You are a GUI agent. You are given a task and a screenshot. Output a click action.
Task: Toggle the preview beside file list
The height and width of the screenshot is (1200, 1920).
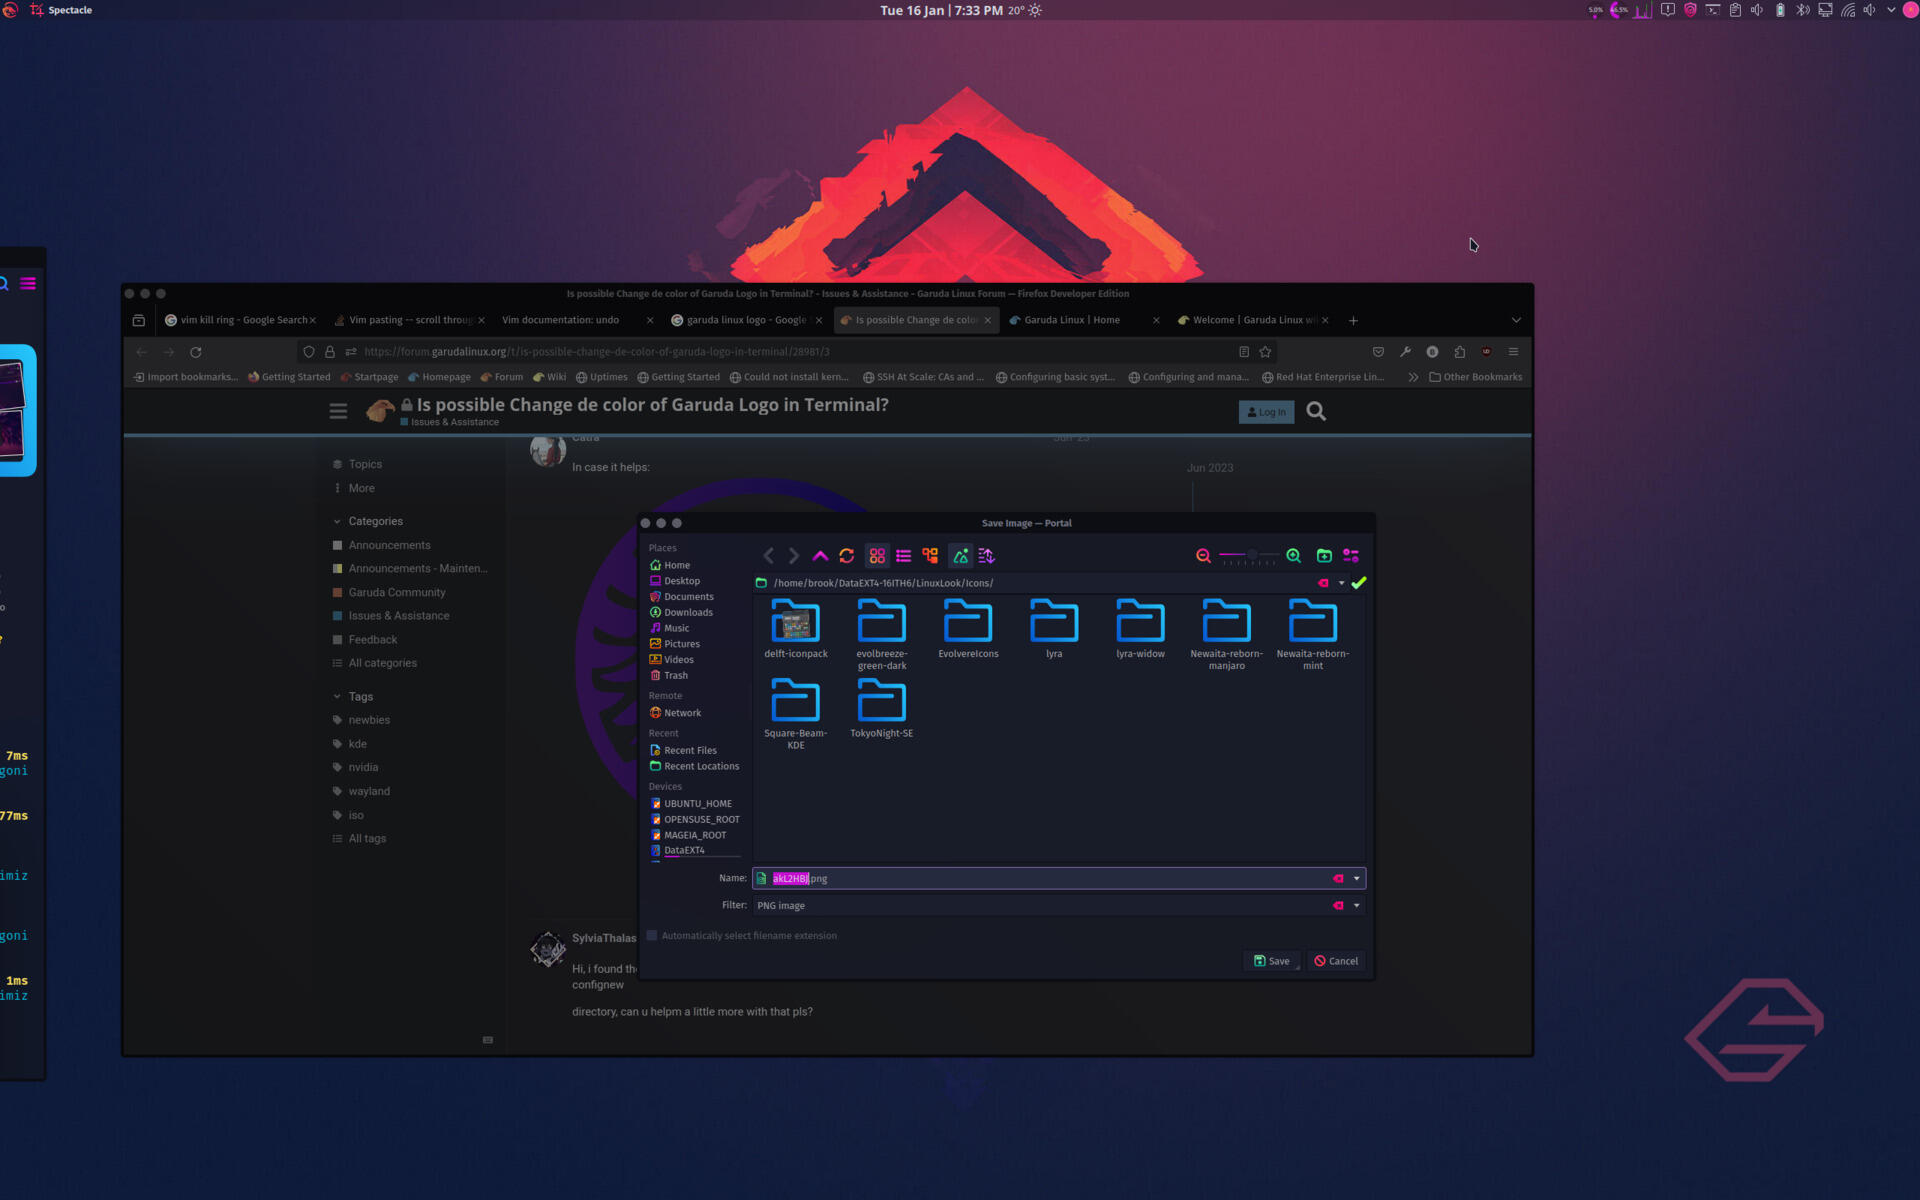(x=961, y=556)
